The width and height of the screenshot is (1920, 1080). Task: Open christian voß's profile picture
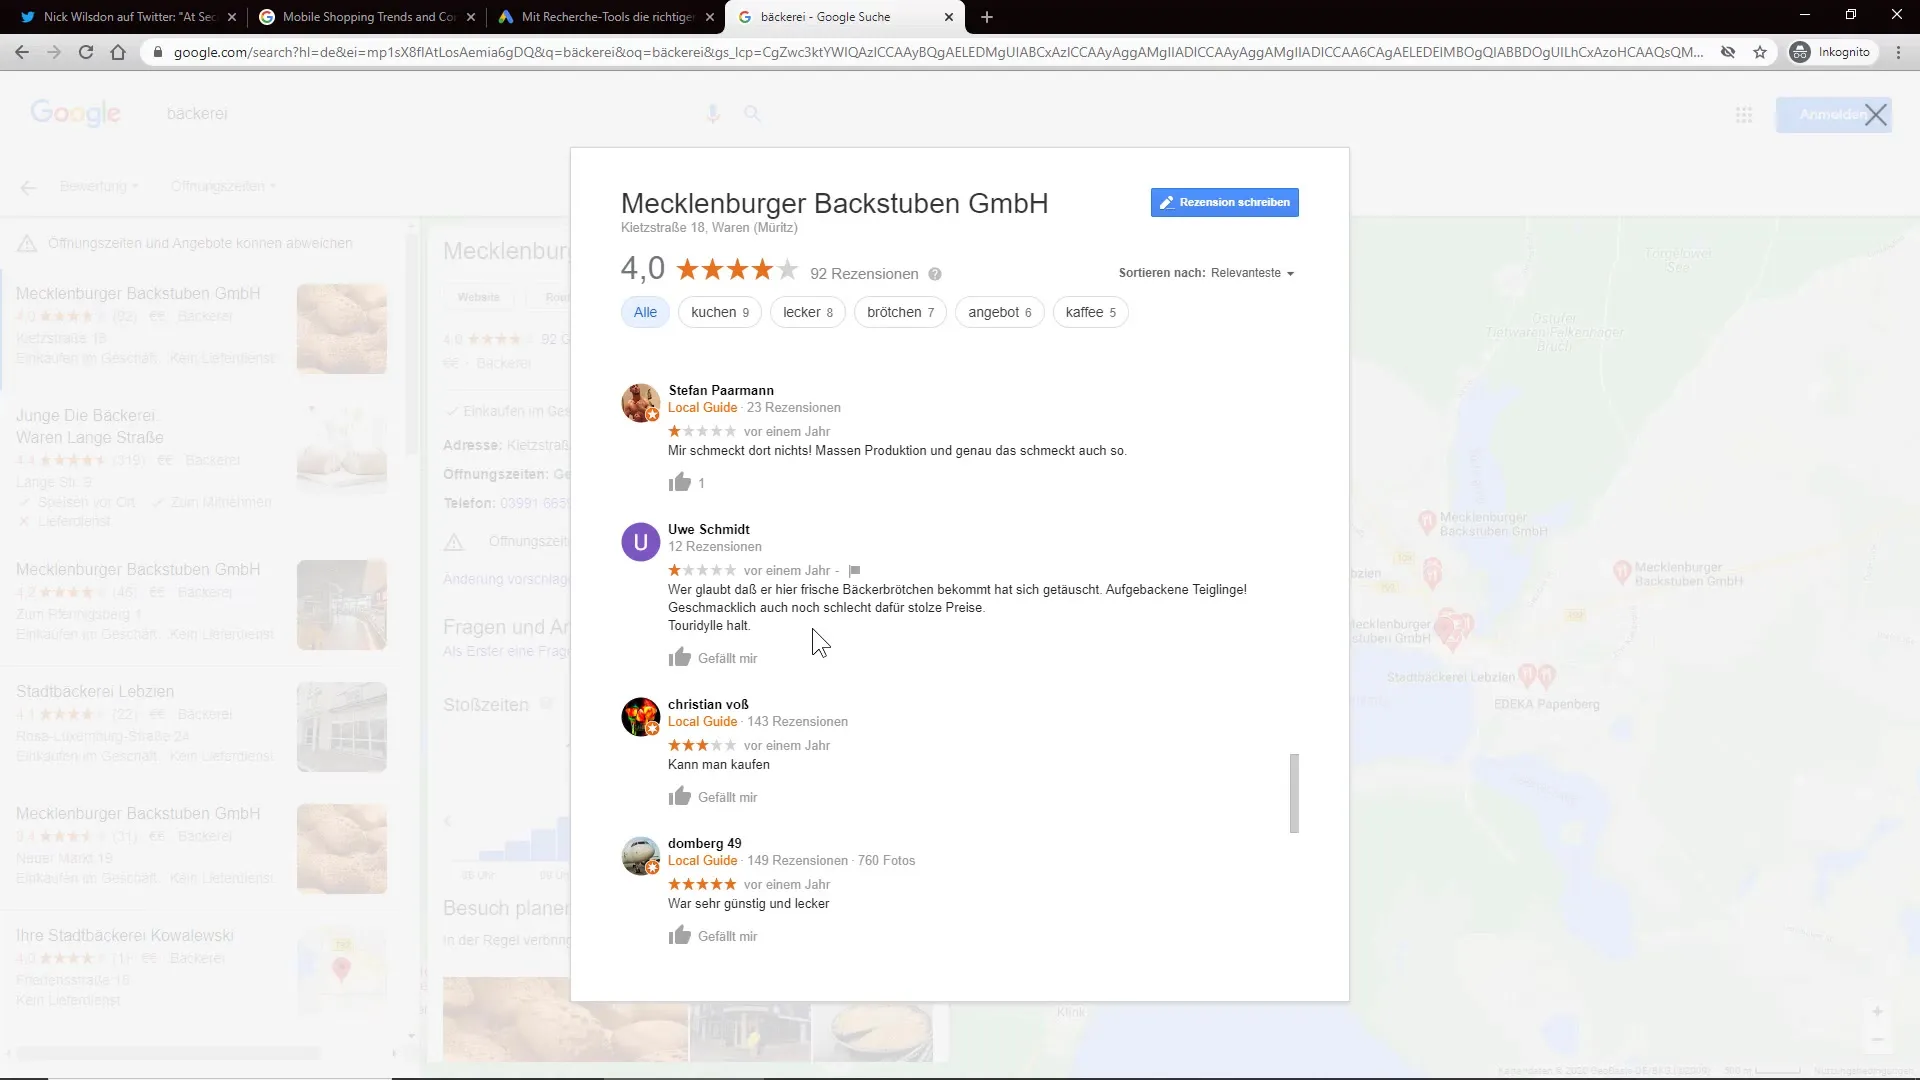tap(641, 717)
